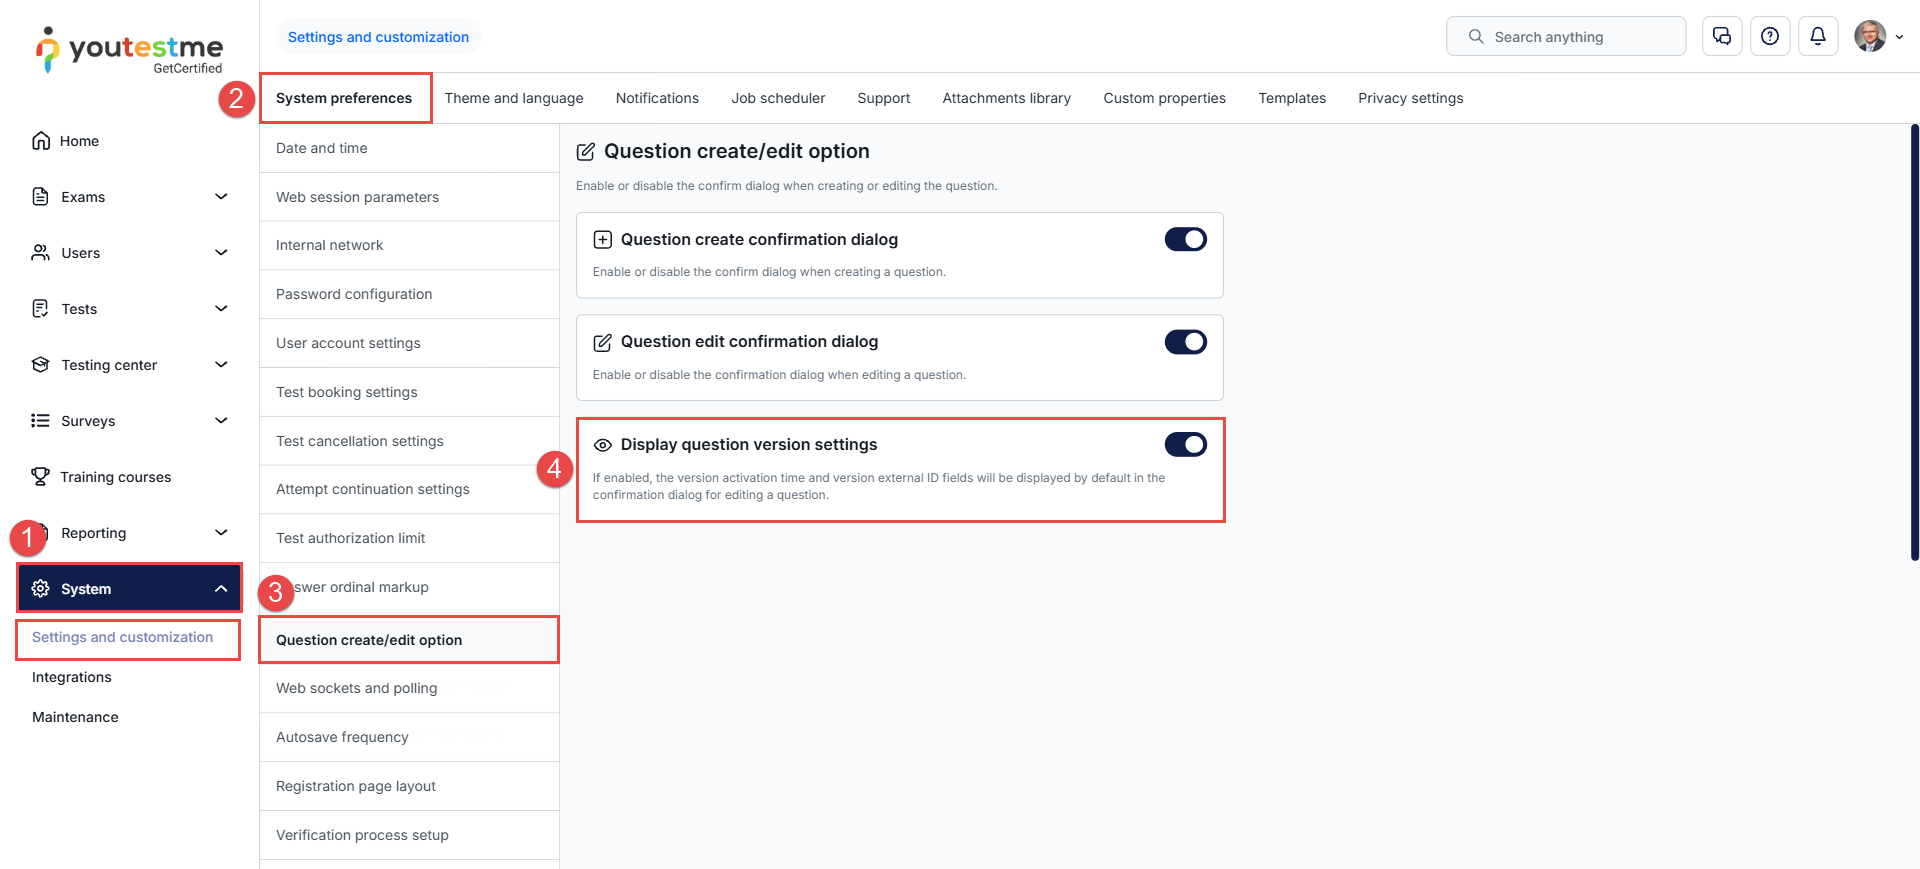
Task: Toggle Display question version settings switch
Action: click(1186, 445)
